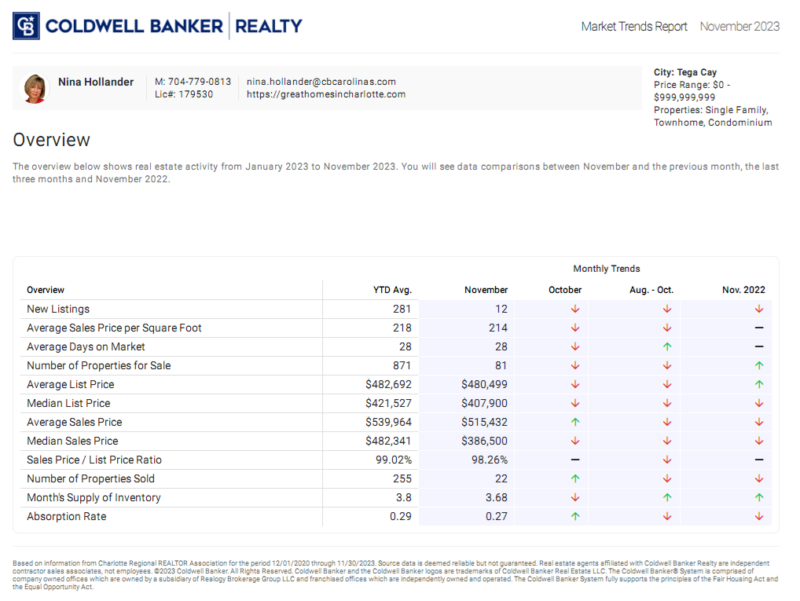Select the green up arrow for Absorption Rate October
The width and height of the screenshot is (800, 601).
pos(574,516)
